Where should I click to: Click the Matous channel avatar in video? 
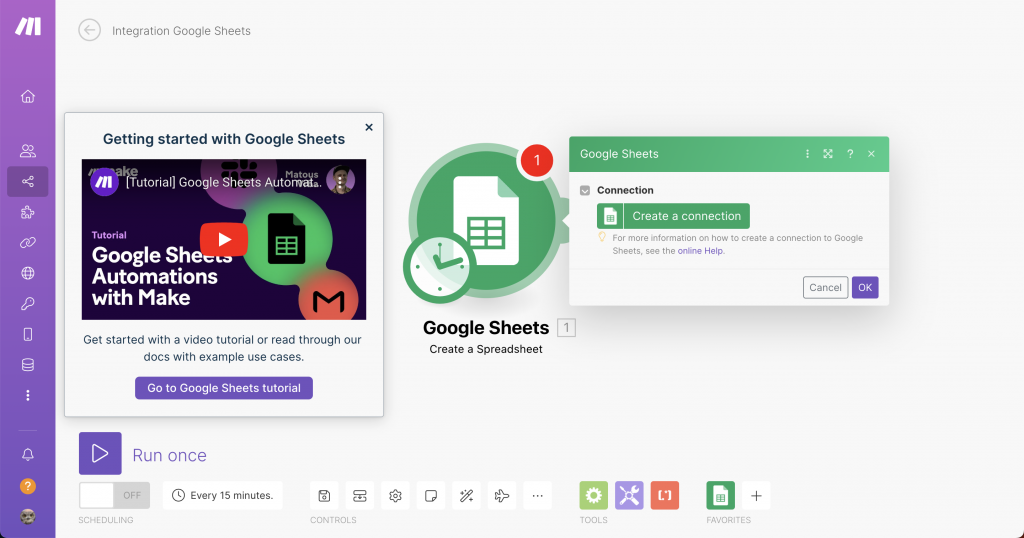(340, 180)
